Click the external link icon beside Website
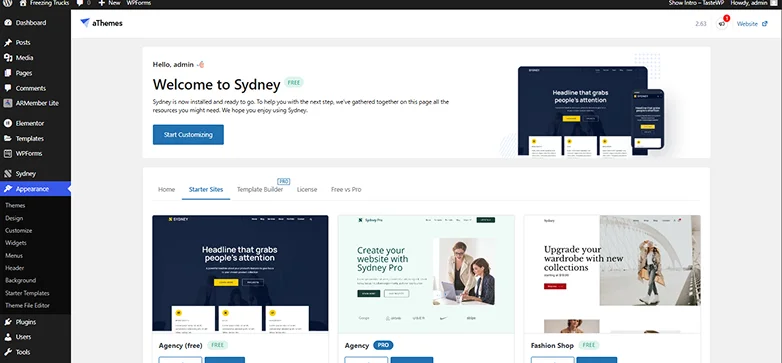This screenshot has height=363, width=782. [x=765, y=23]
